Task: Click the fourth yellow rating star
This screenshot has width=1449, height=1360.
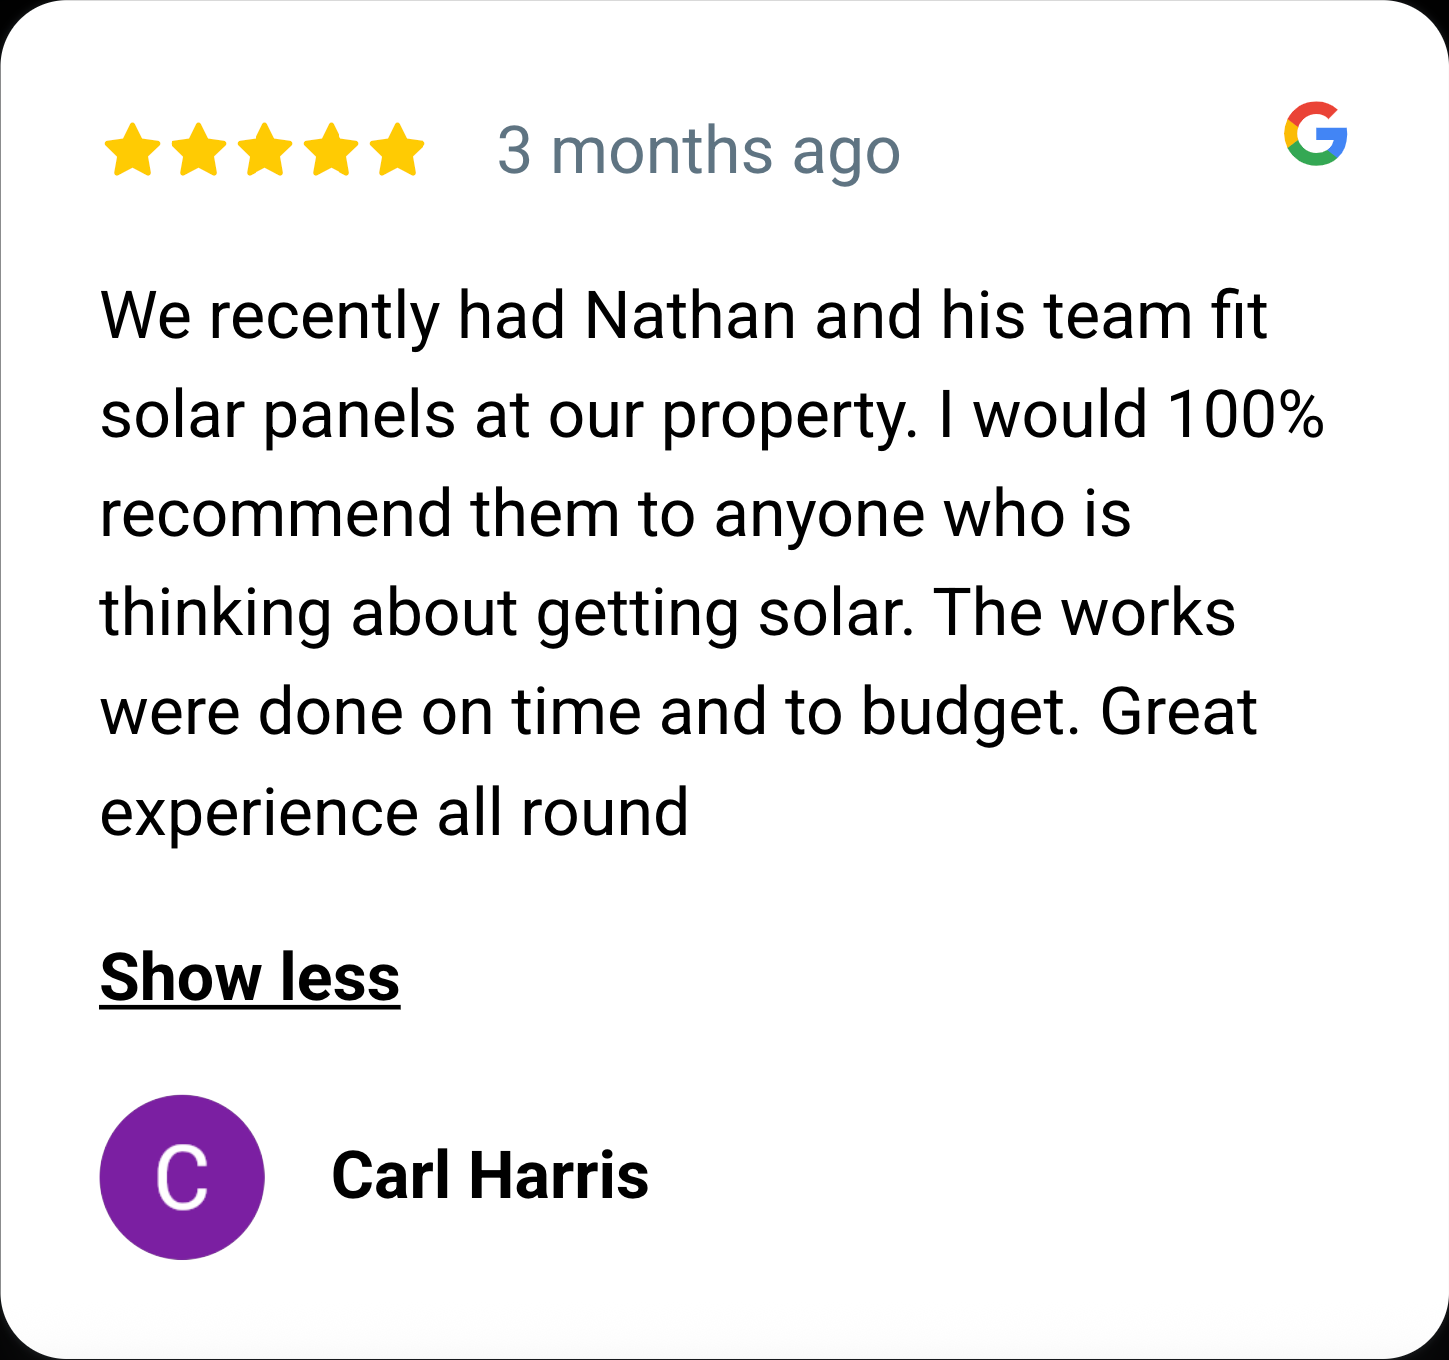Action: click(x=331, y=150)
